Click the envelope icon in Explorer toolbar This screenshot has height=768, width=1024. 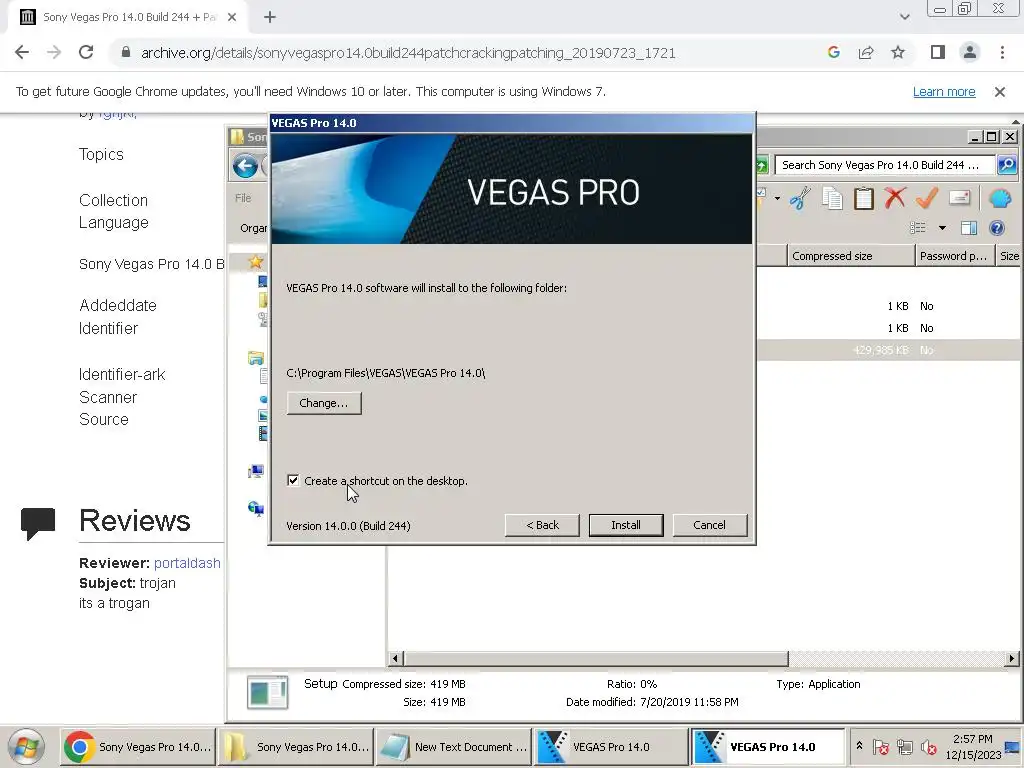tap(959, 197)
